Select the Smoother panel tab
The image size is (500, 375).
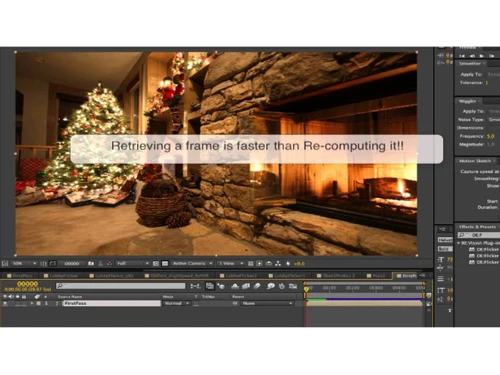tap(470, 63)
